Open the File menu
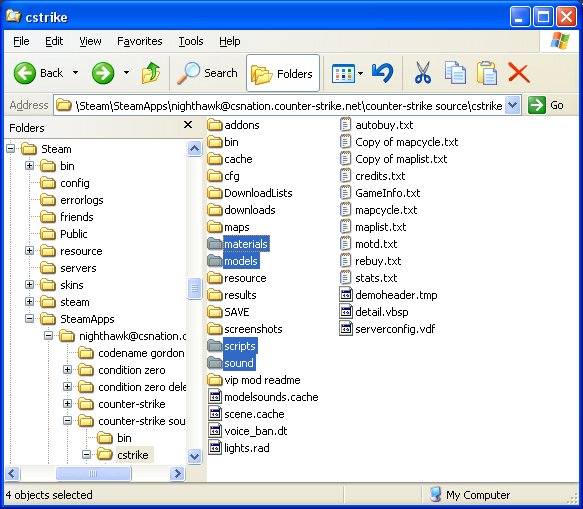583x509 pixels. (21, 41)
